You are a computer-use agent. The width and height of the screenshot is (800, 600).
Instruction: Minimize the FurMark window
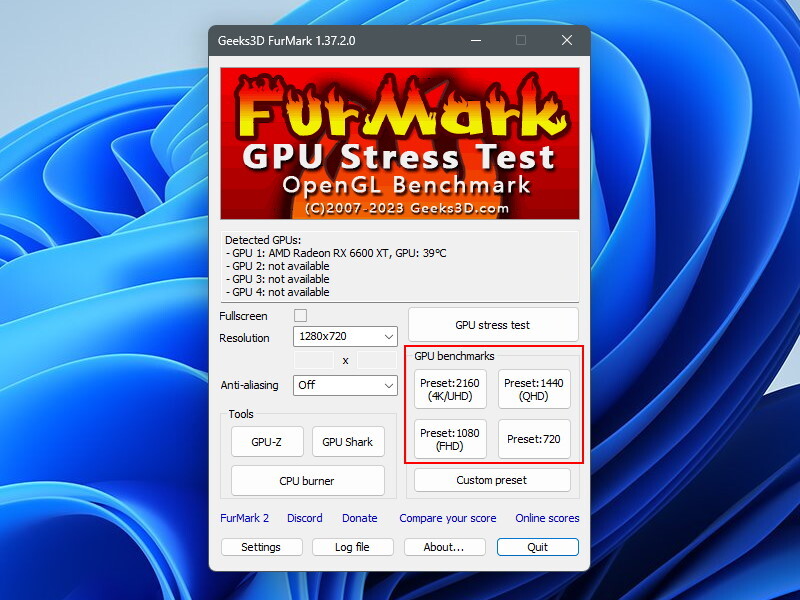[x=476, y=40]
